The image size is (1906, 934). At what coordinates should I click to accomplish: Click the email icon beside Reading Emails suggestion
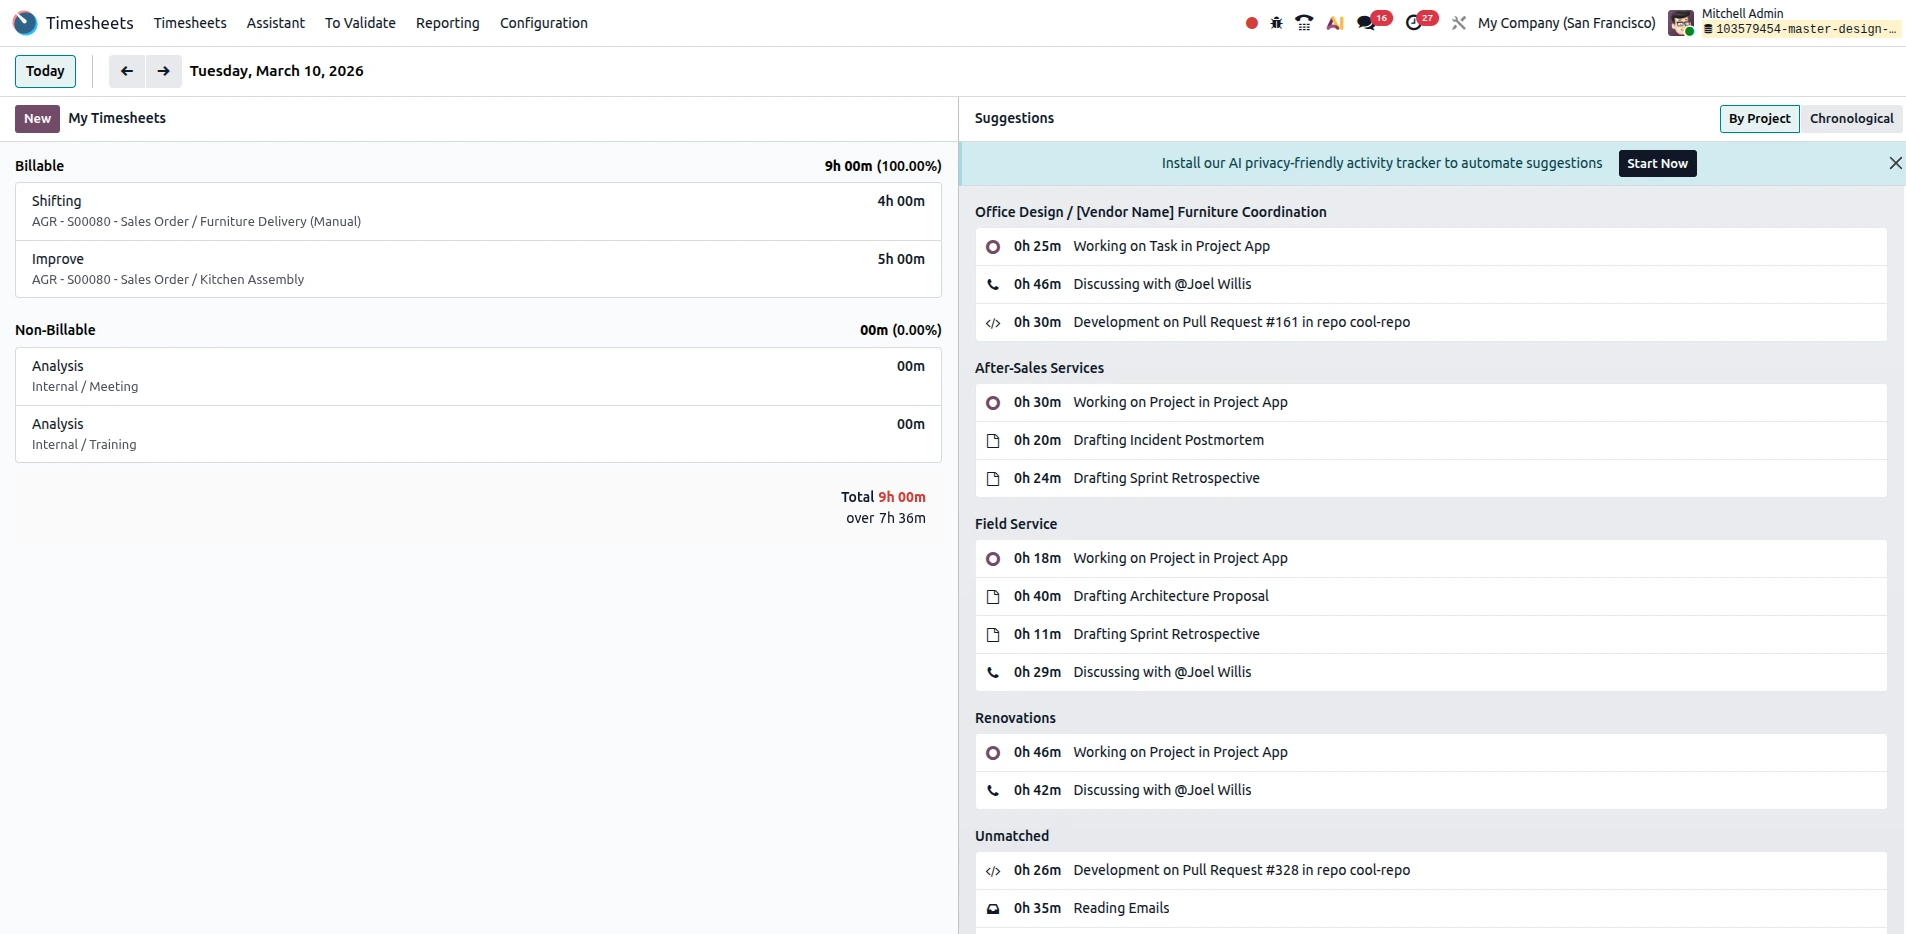(993, 909)
